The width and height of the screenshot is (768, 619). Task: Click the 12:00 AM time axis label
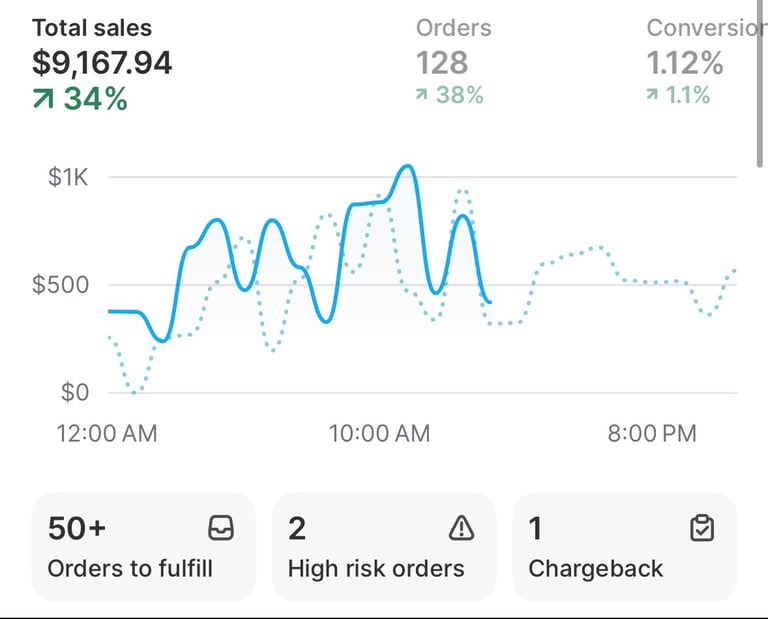click(107, 433)
